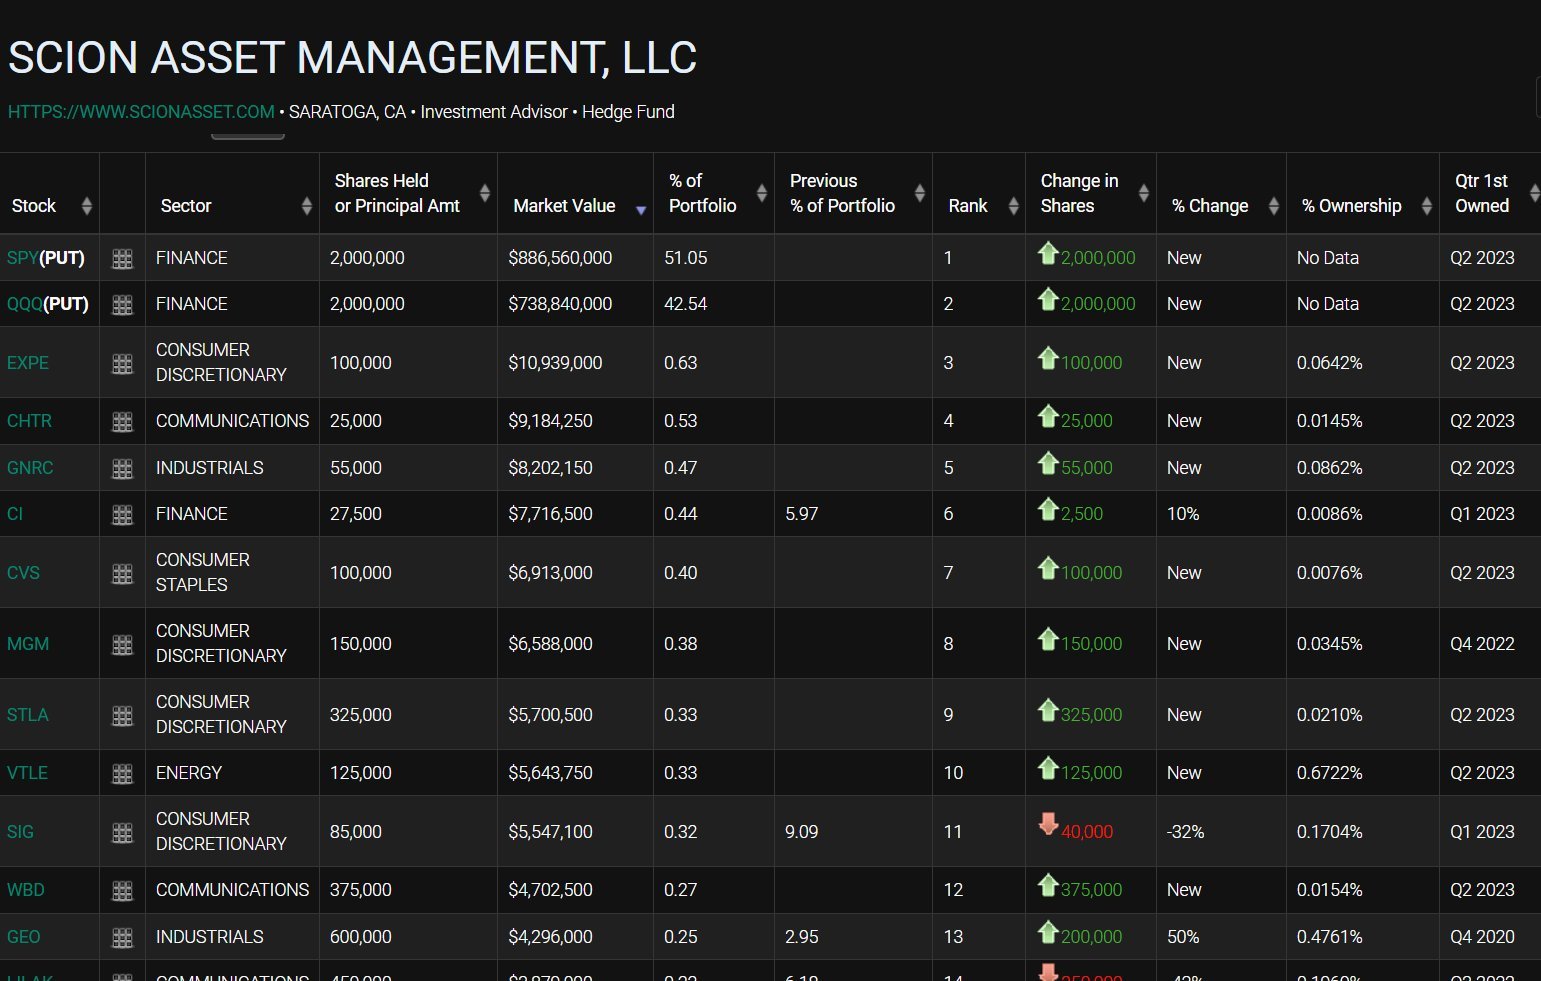
Task: Sort by the % Change column header
Action: coord(1210,206)
